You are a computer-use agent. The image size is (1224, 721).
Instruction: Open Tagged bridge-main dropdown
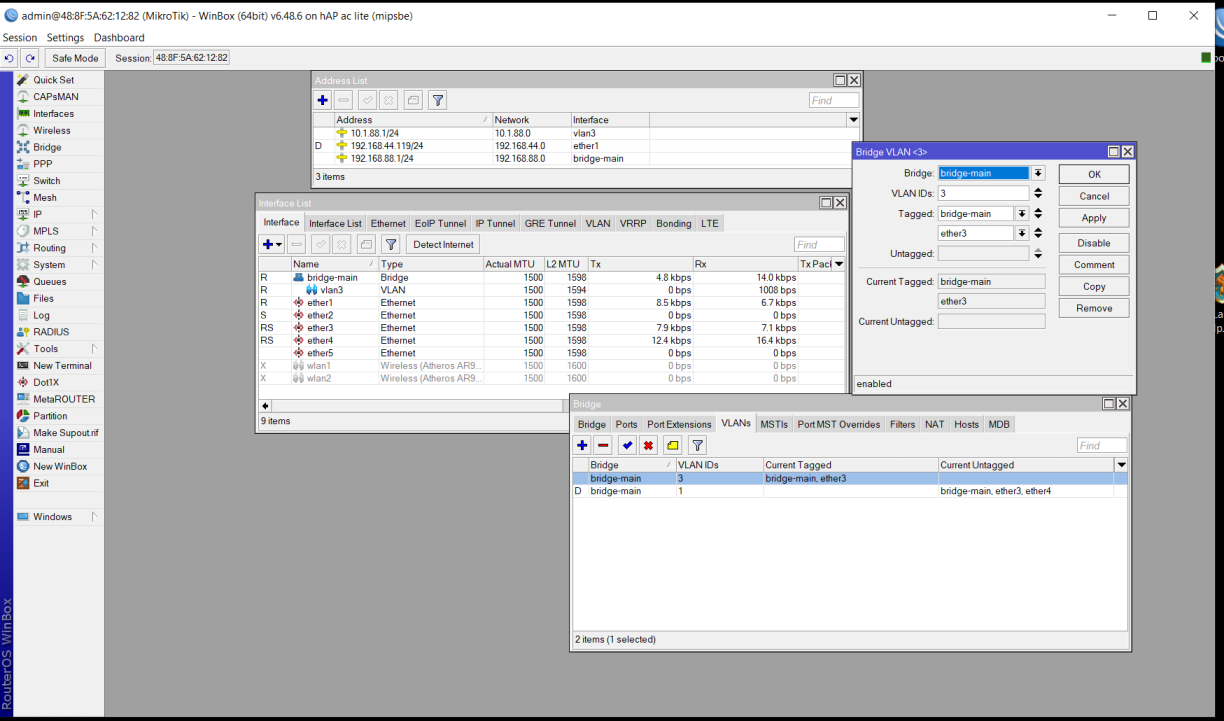[x=1021, y=213]
